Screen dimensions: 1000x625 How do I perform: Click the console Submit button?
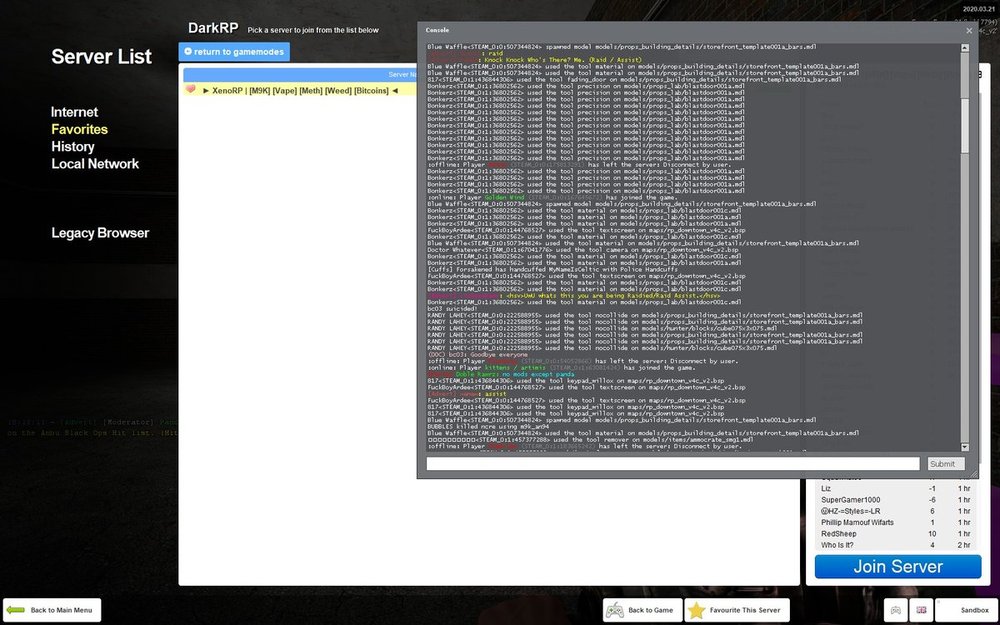coord(942,464)
